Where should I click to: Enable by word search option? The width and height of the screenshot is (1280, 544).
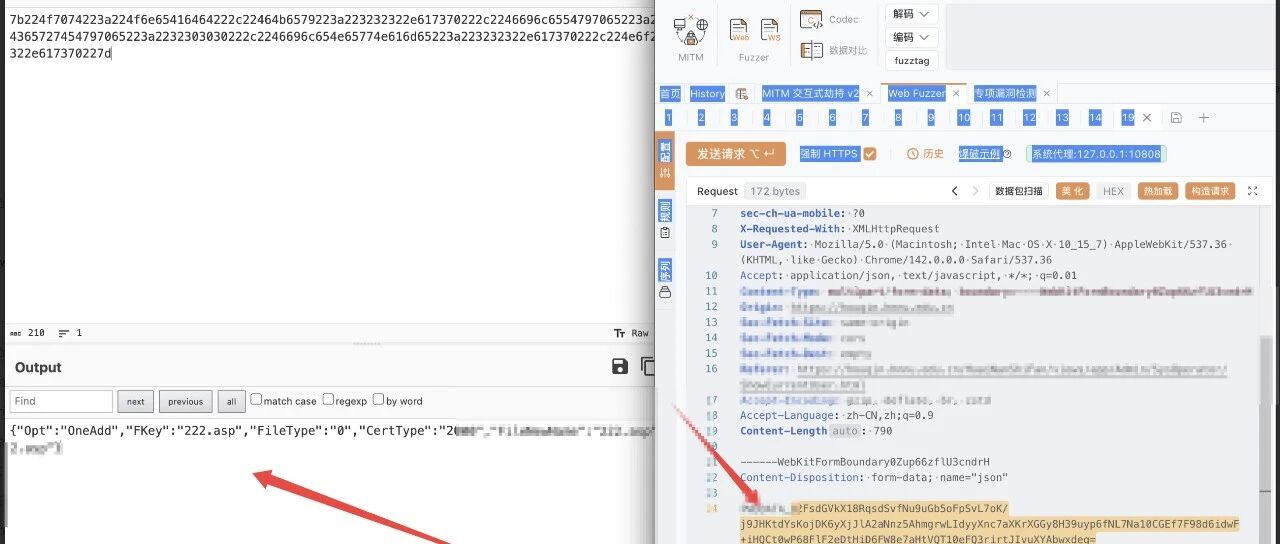[378, 399]
